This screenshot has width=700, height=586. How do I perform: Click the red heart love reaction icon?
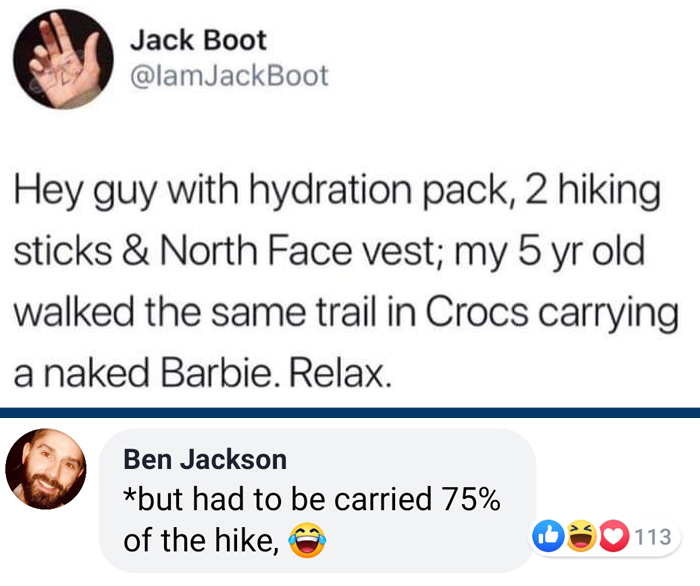tap(614, 536)
